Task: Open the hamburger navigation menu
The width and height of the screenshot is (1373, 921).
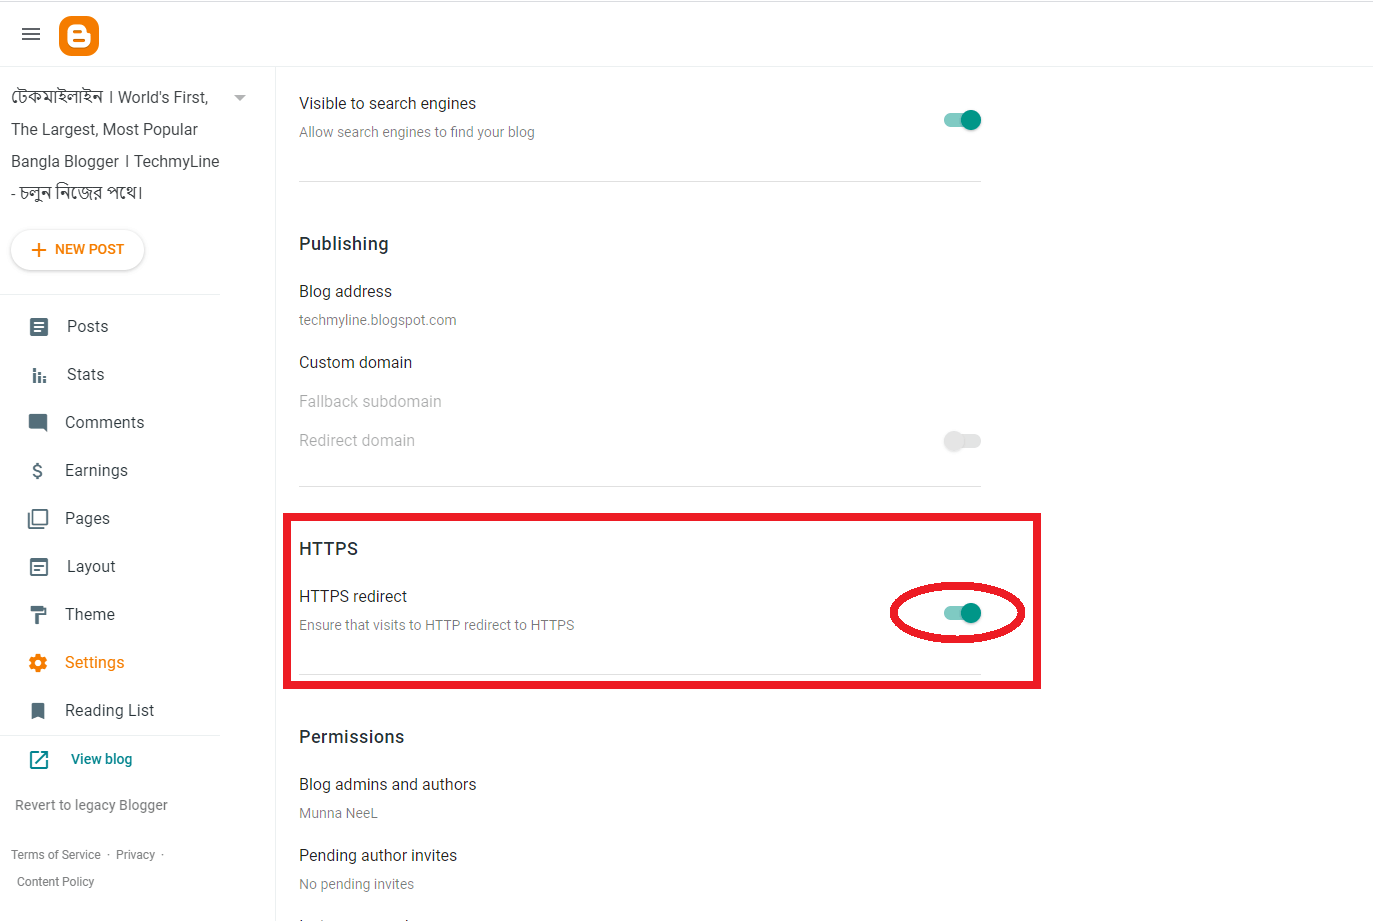Action: (x=30, y=34)
